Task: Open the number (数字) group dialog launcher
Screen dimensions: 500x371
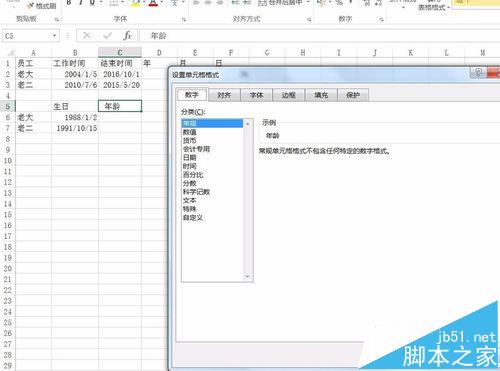Action: coord(381,20)
